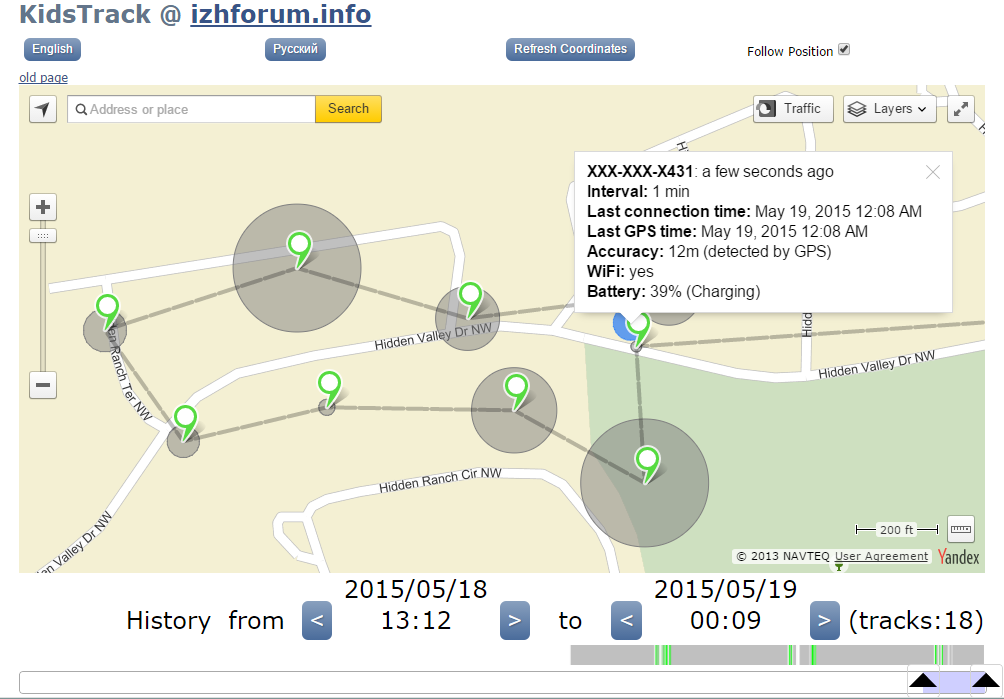Viewport: 1004px width, 699px height.
Task: Step the history start time forward
Action: [x=514, y=621]
